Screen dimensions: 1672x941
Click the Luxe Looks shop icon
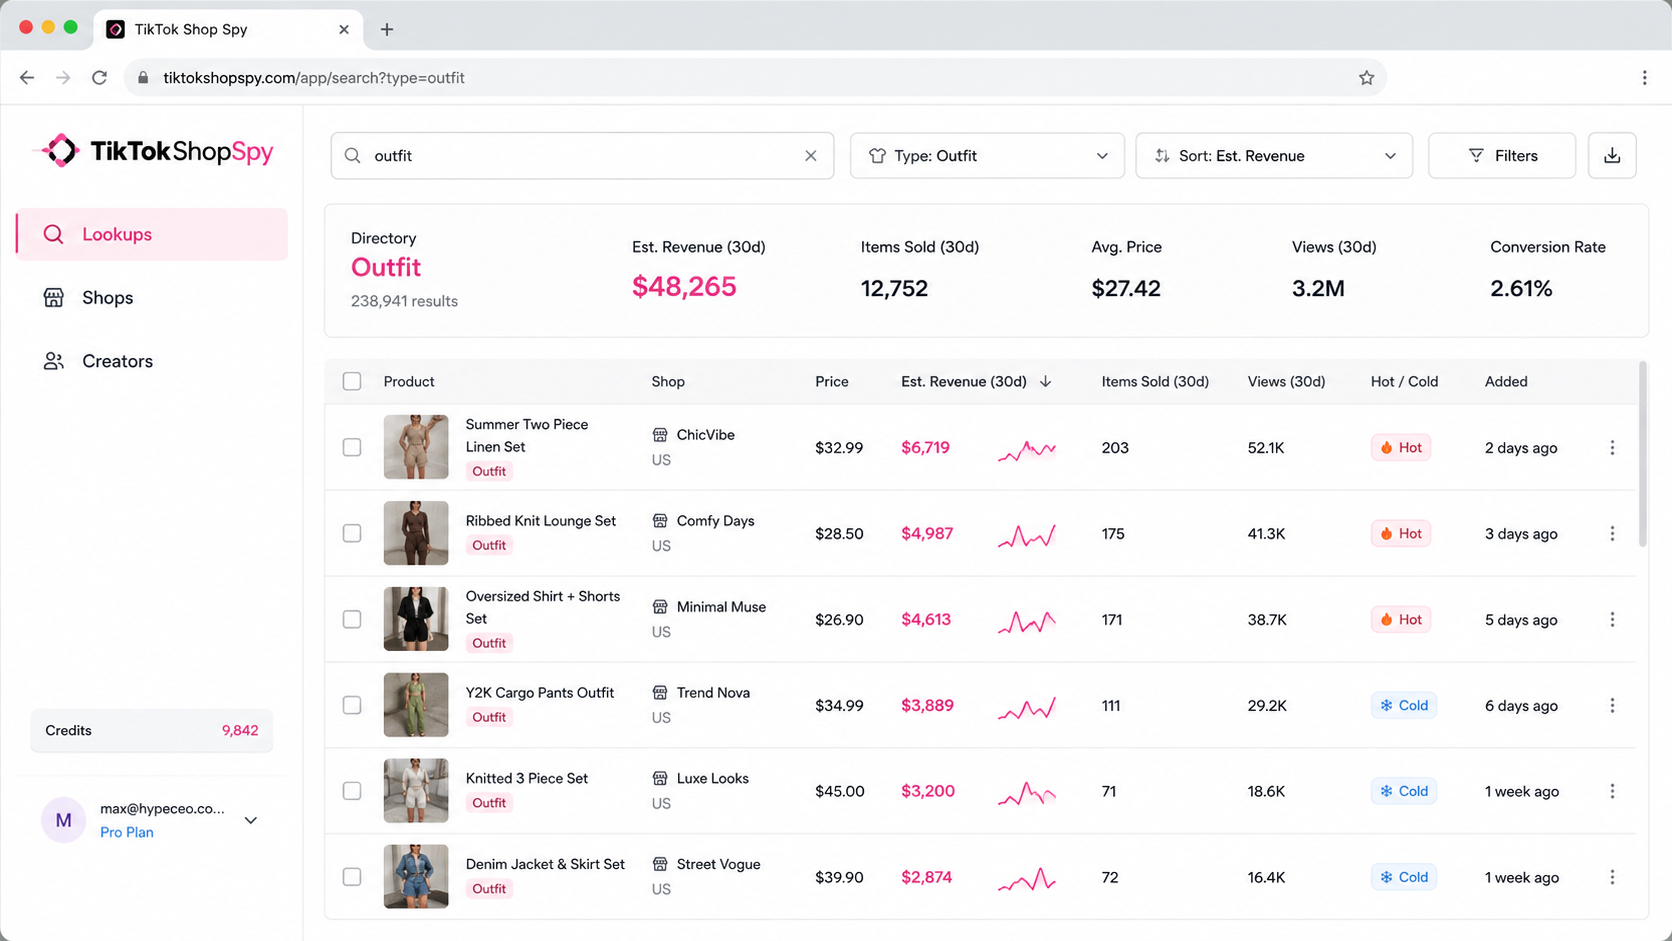click(x=660, y=778)
